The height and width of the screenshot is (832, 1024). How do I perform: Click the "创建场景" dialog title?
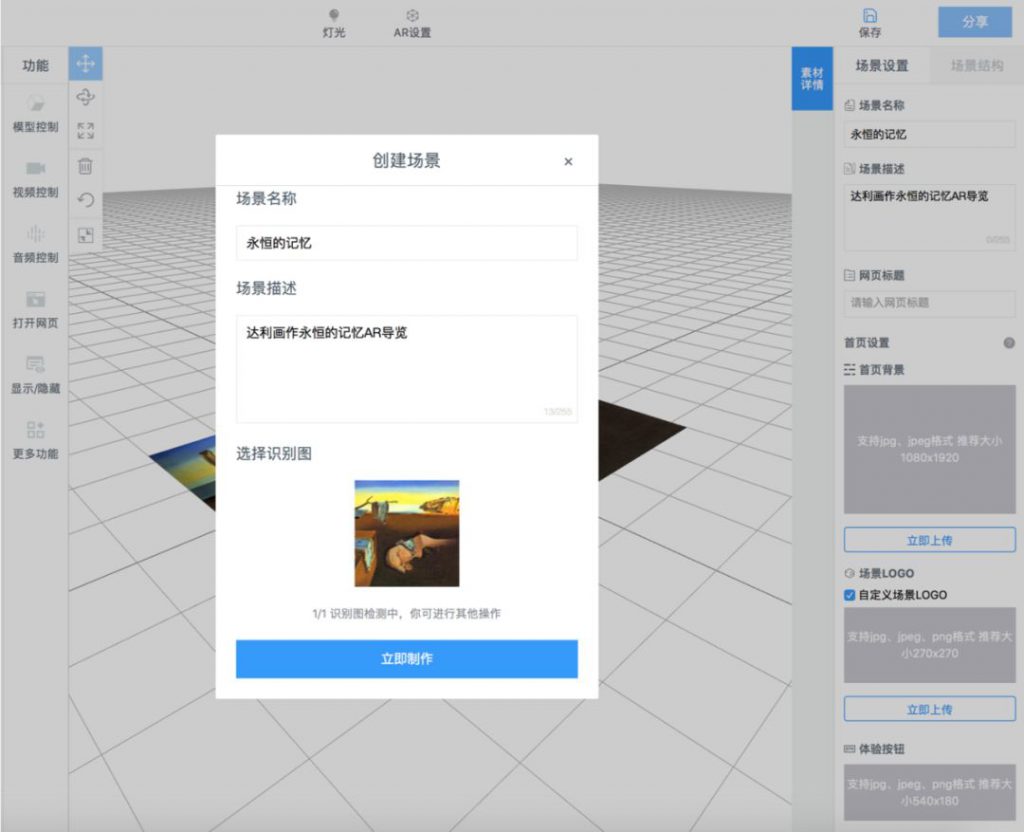coord(406,161)
